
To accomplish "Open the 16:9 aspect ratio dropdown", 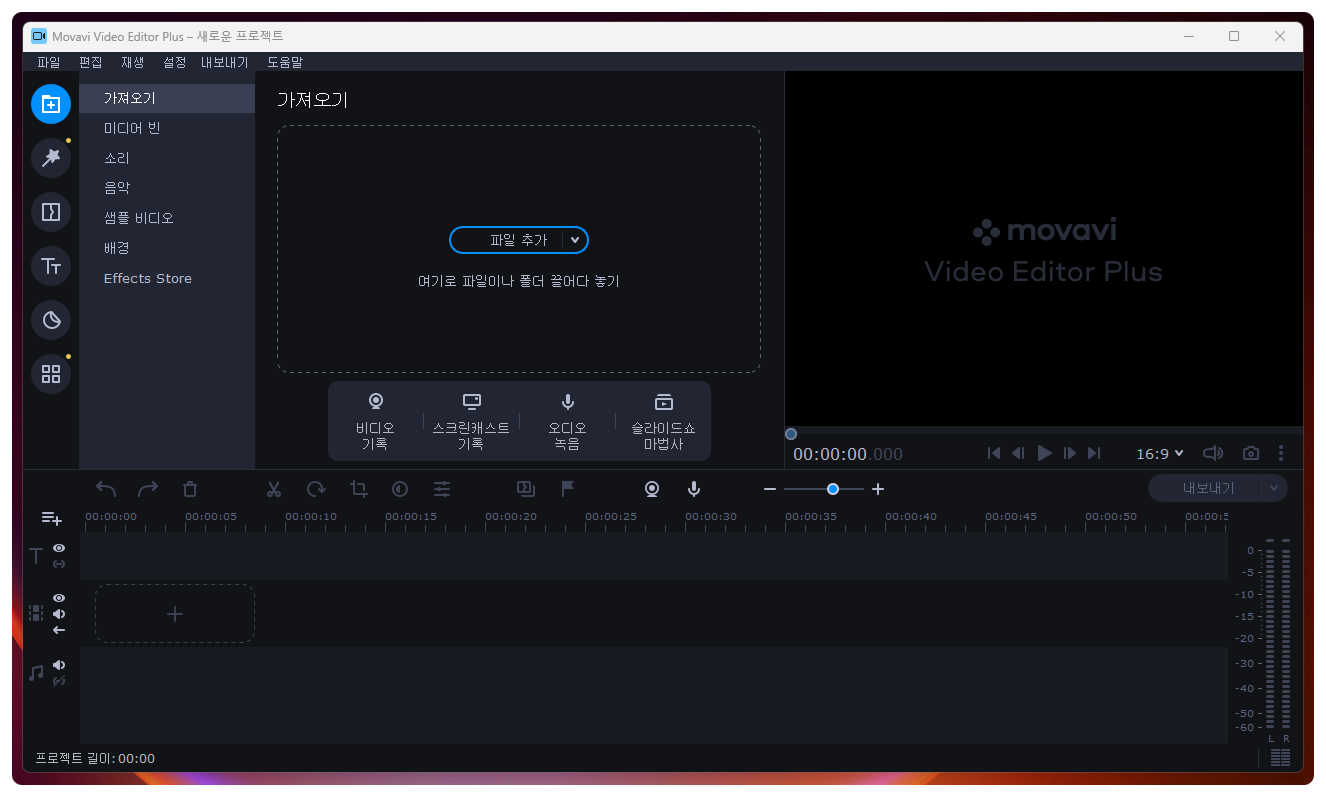I will click(x=1160, y=454).
